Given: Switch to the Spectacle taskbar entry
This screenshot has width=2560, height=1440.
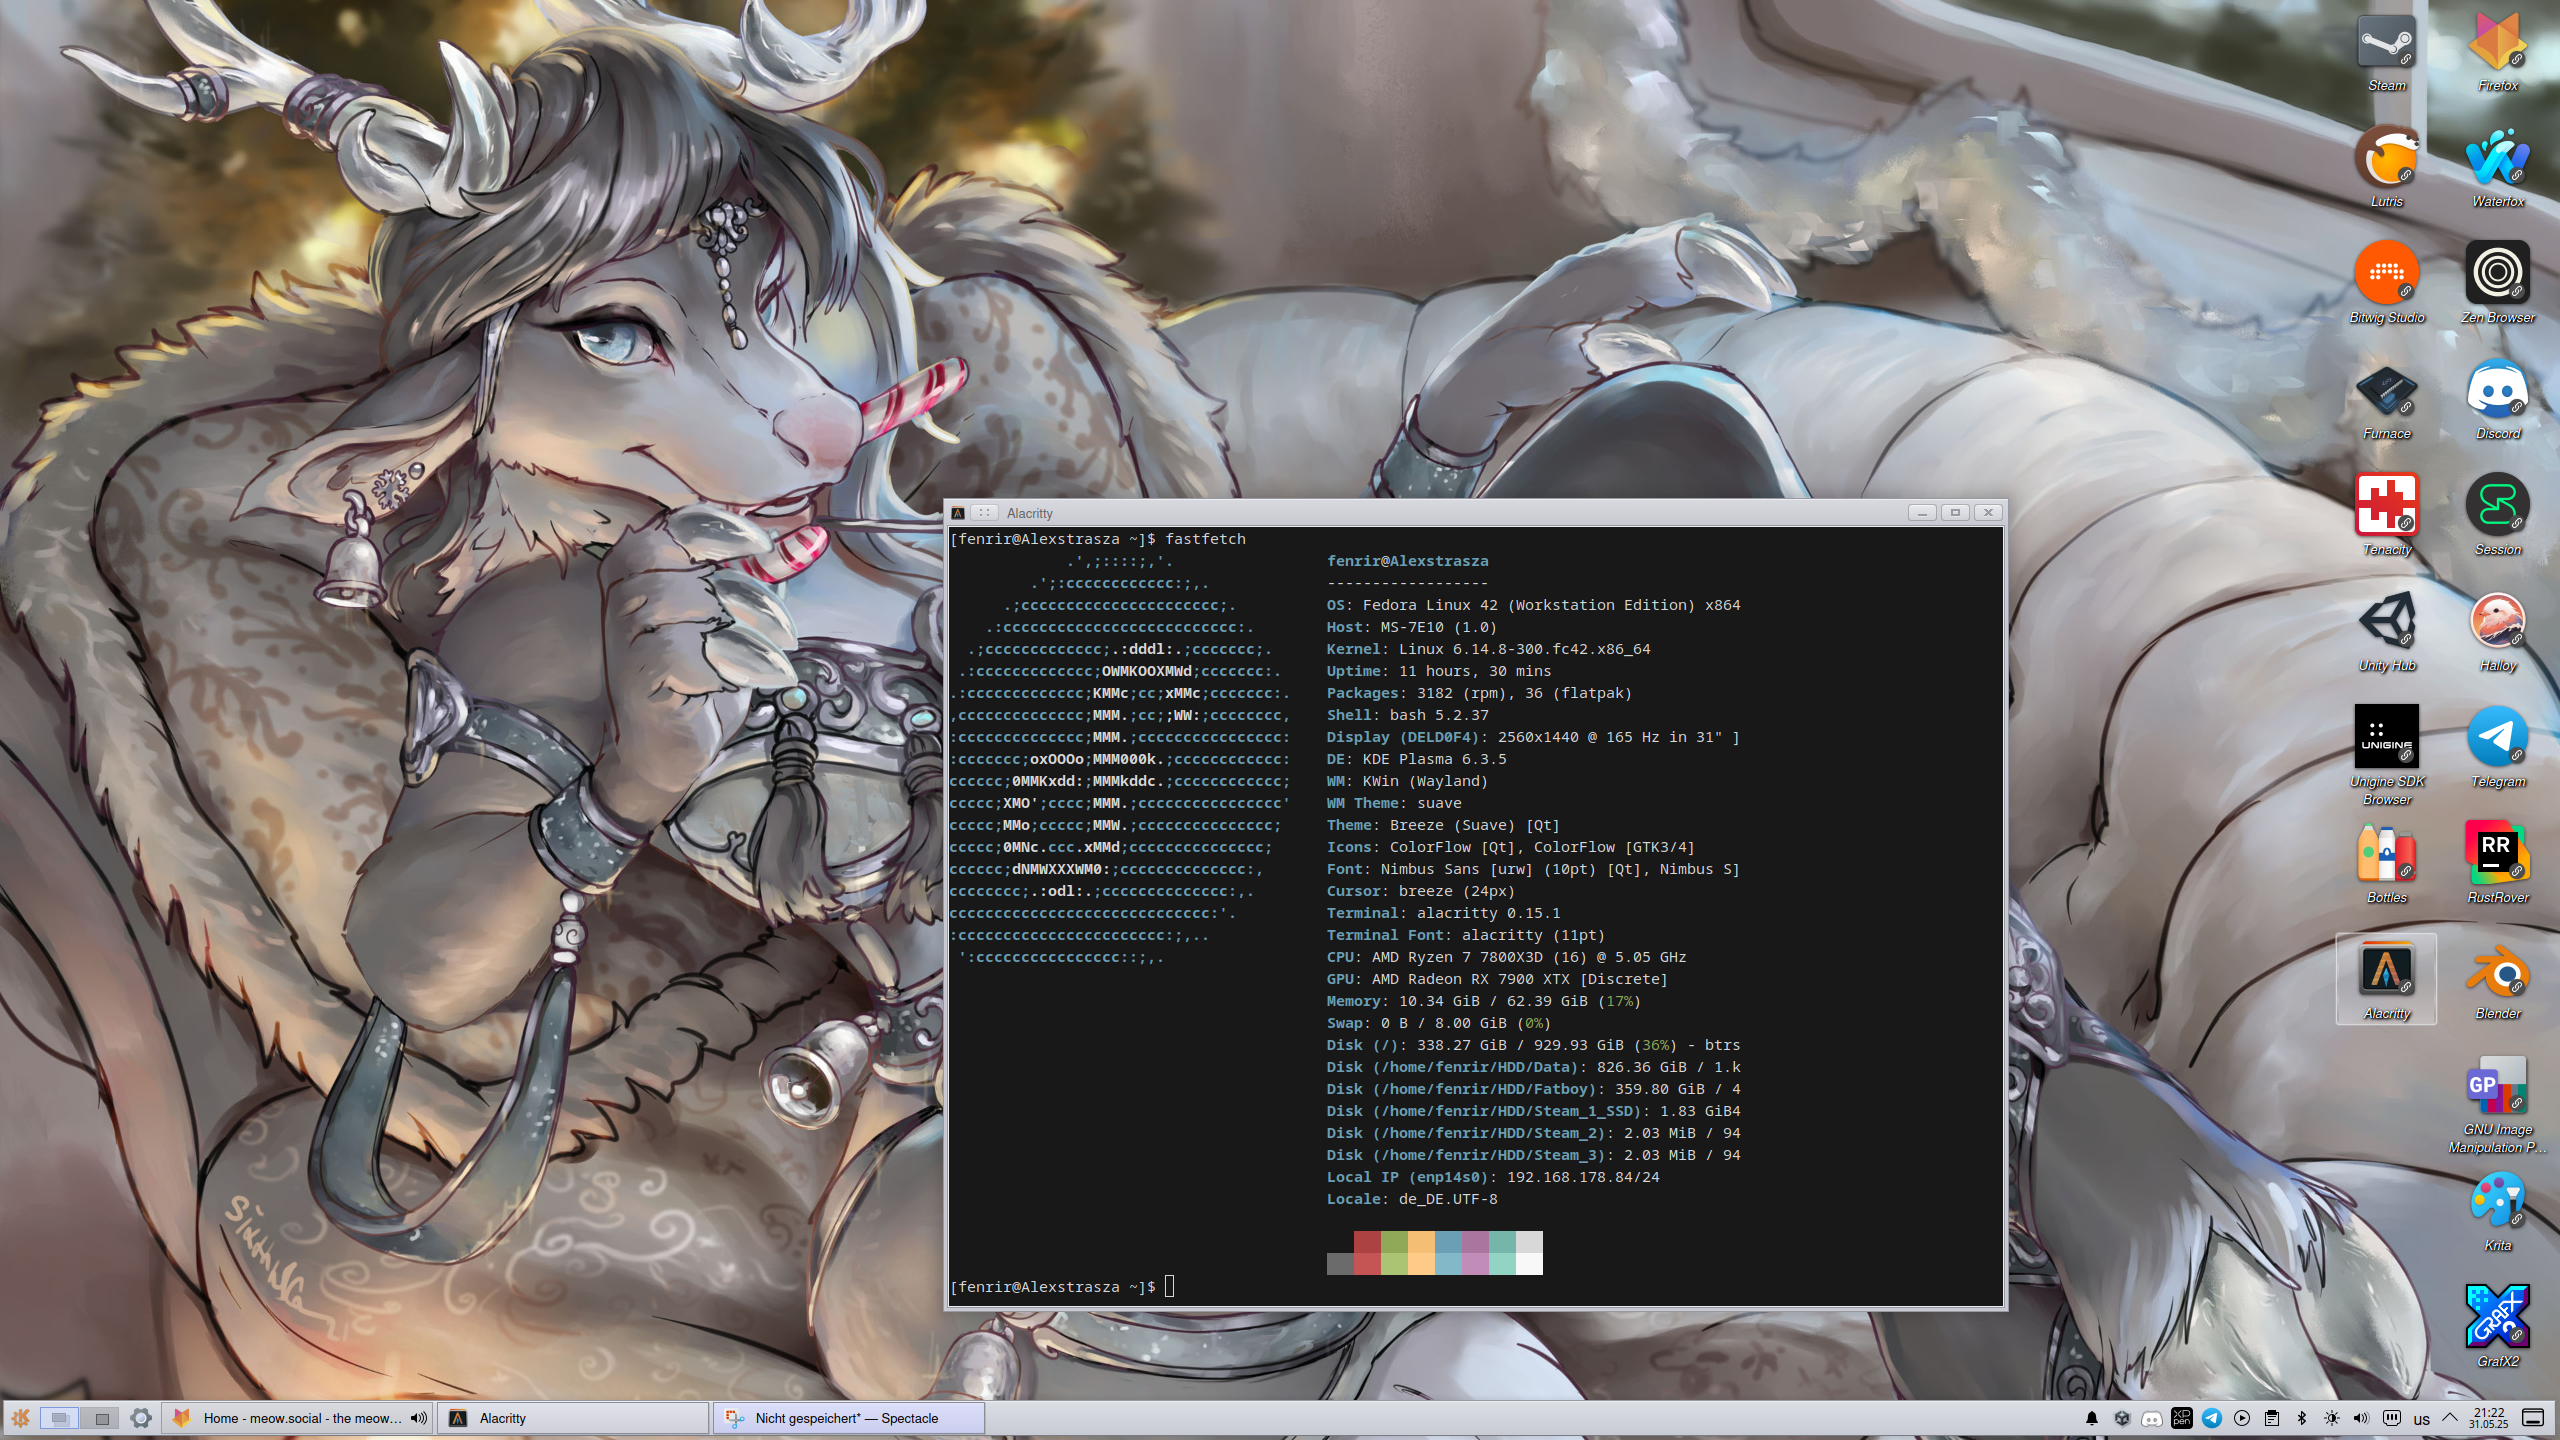Looking at the screenshot, I should 849,1418.
